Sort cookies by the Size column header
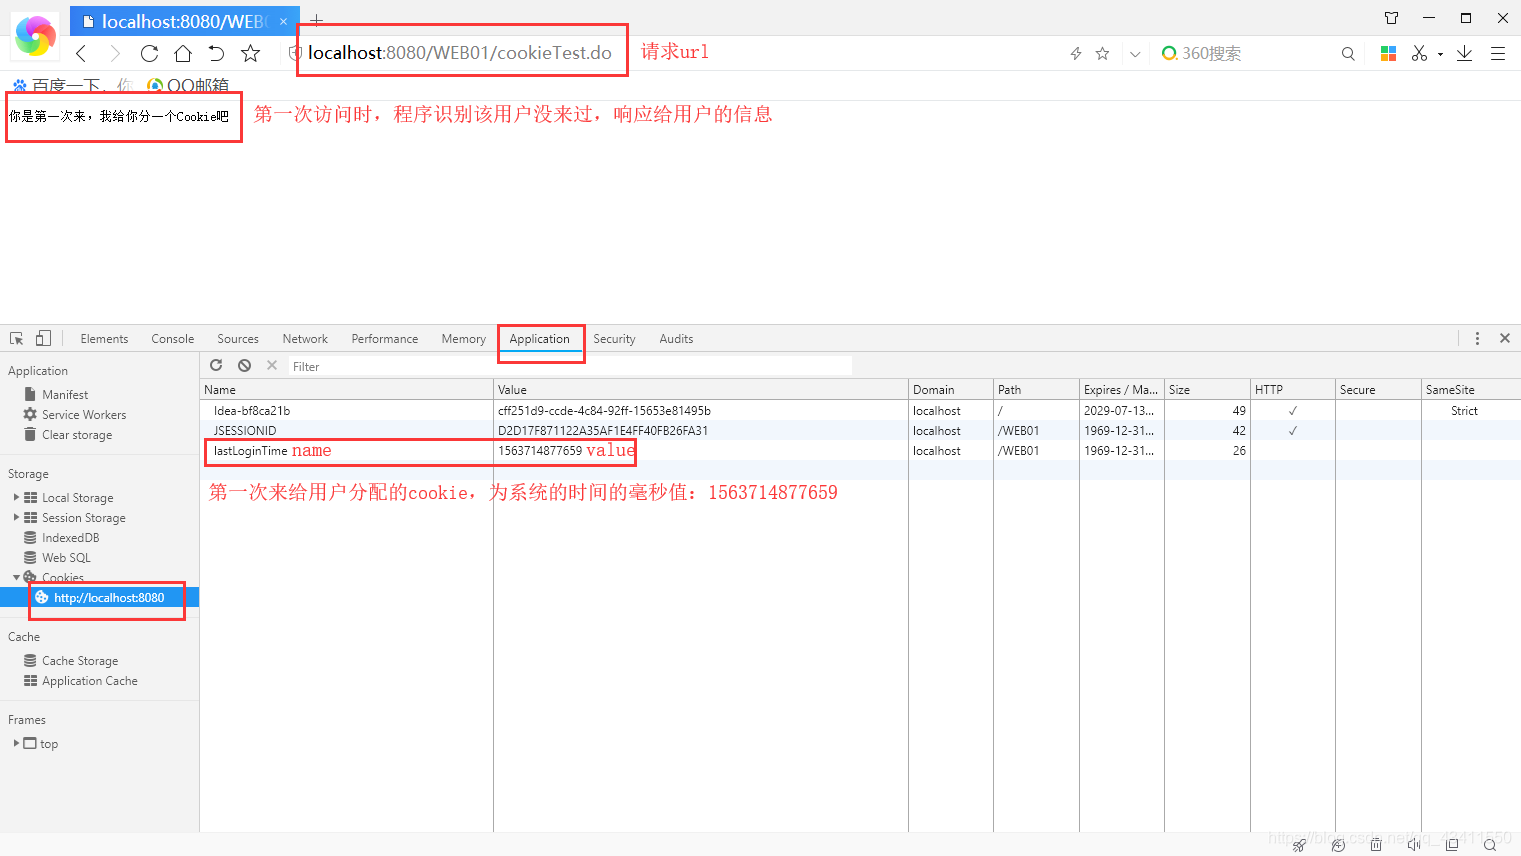Viewport: 1521px width, 856px height. coord(1207,390)
